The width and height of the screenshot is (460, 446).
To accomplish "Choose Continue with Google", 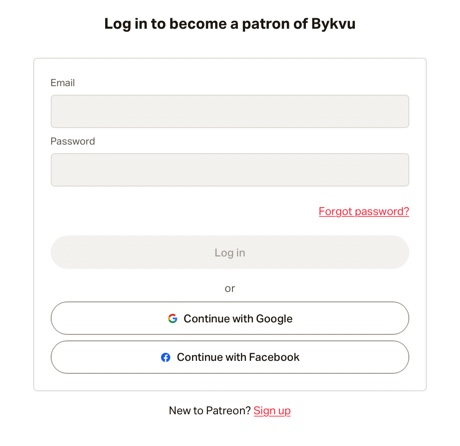I will 230,318.
